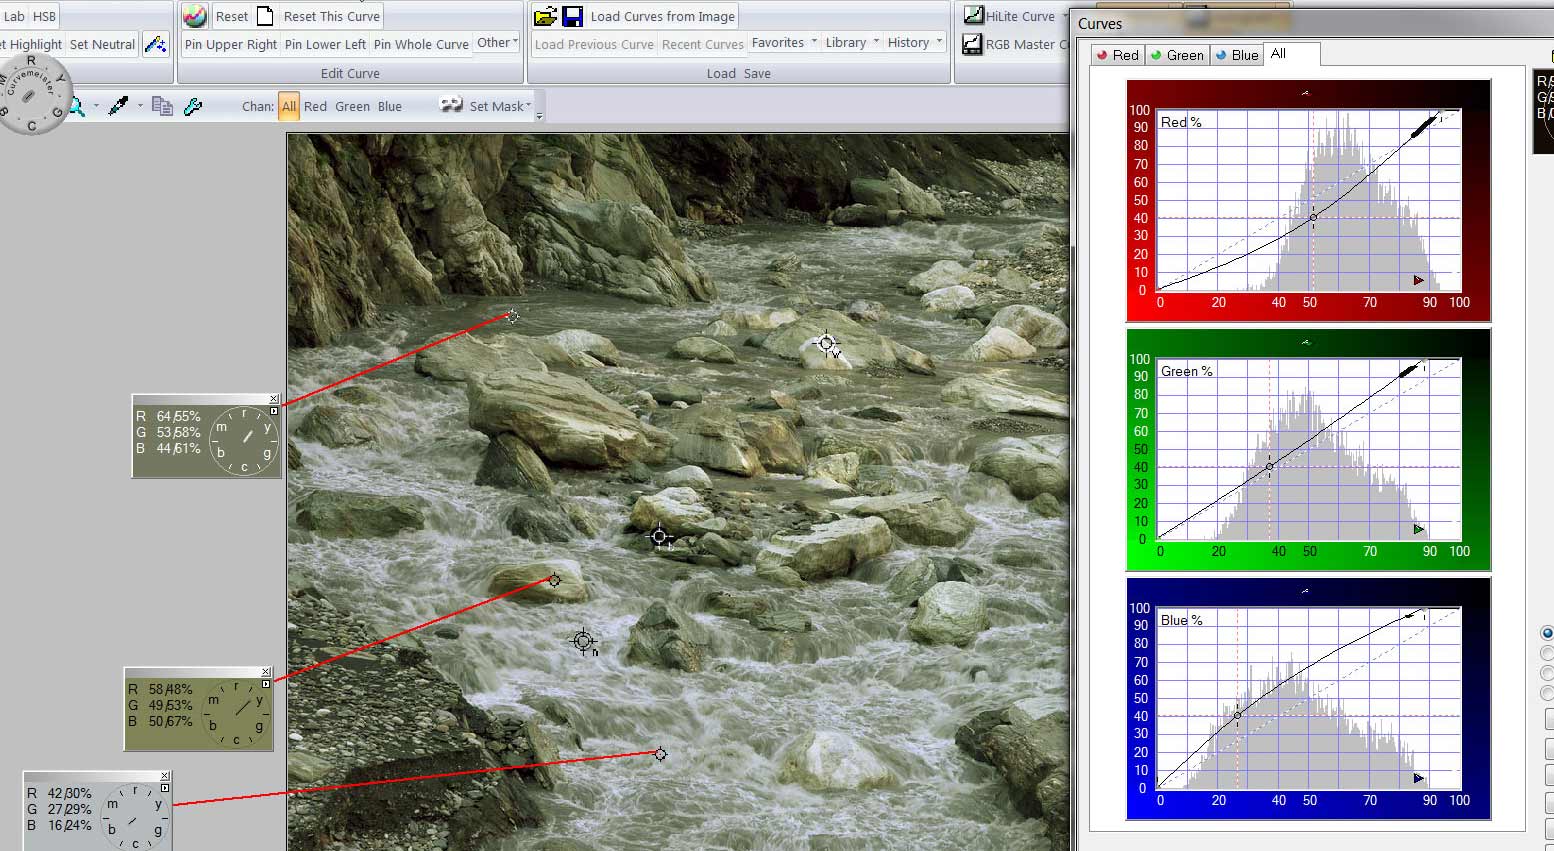Click the open folder icon in Load Save
Screen dimensions: 1554x851
[545, 16]
